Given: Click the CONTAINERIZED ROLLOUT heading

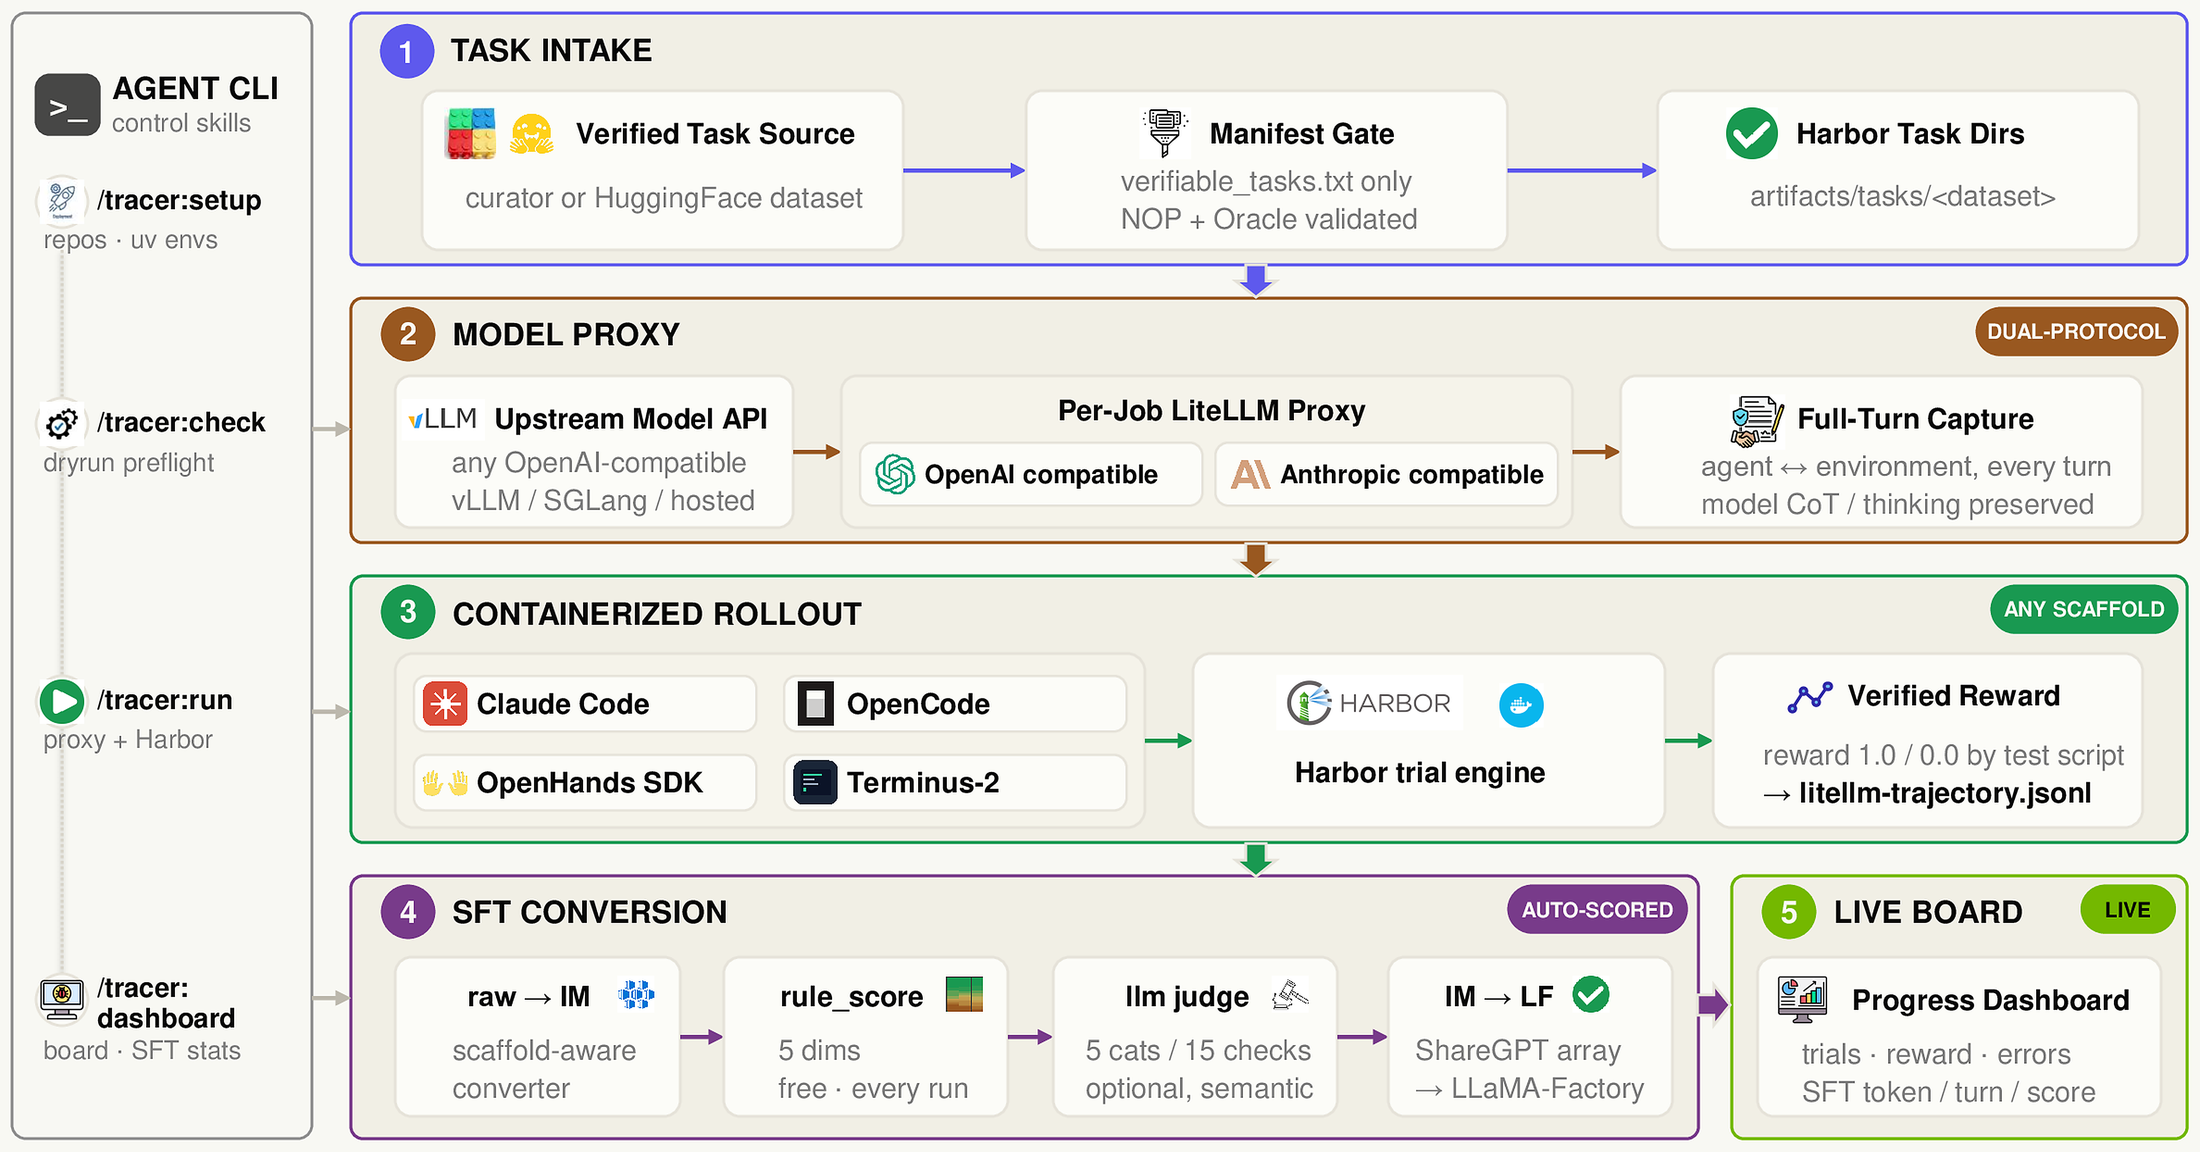Looking at the screenshot, I should click(x=657, y=614).
